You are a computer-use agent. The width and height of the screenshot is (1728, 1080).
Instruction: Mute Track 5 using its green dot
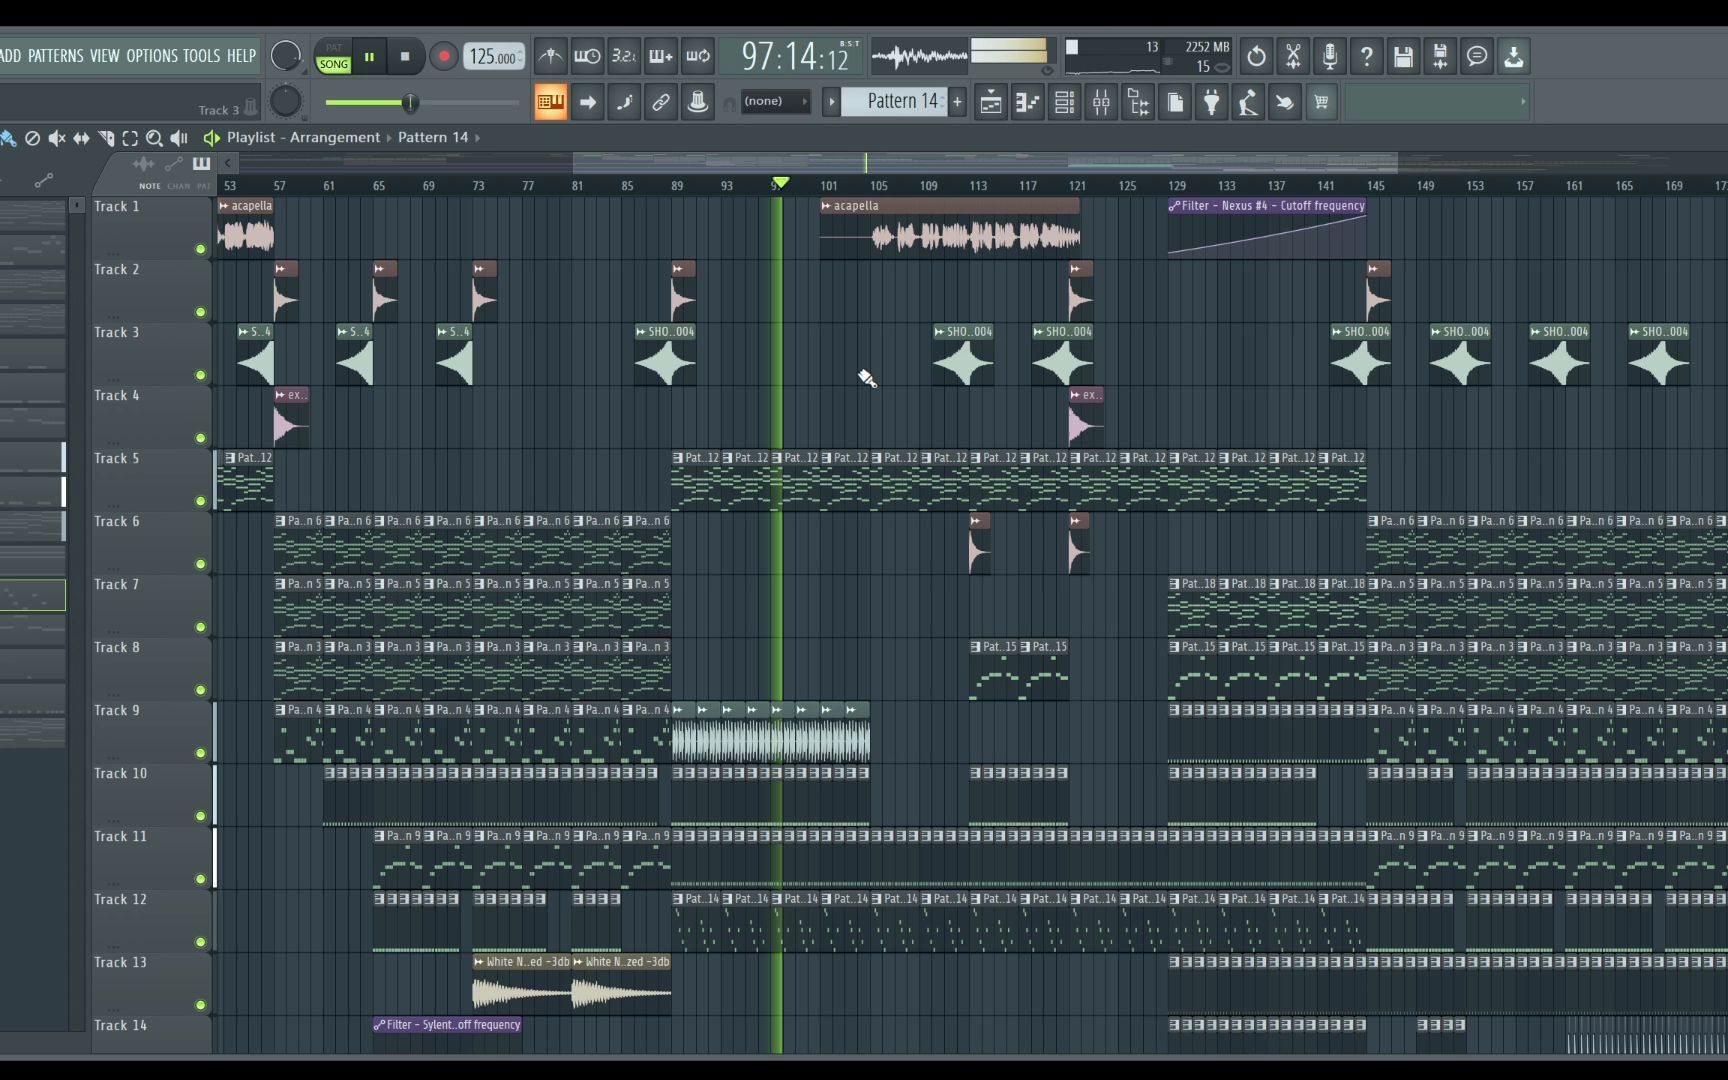200,501
